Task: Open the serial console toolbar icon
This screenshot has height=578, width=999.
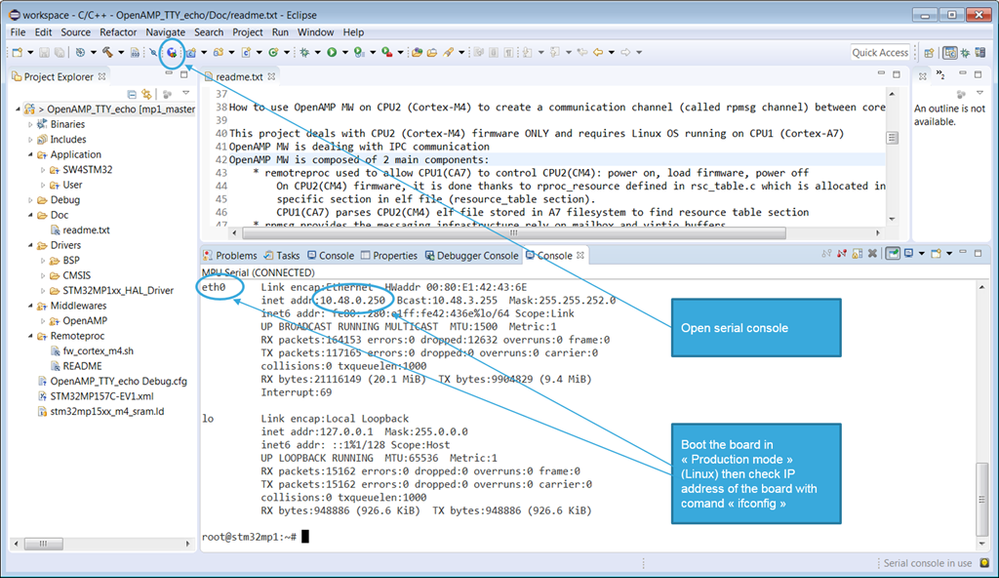Action: (171, 53)
